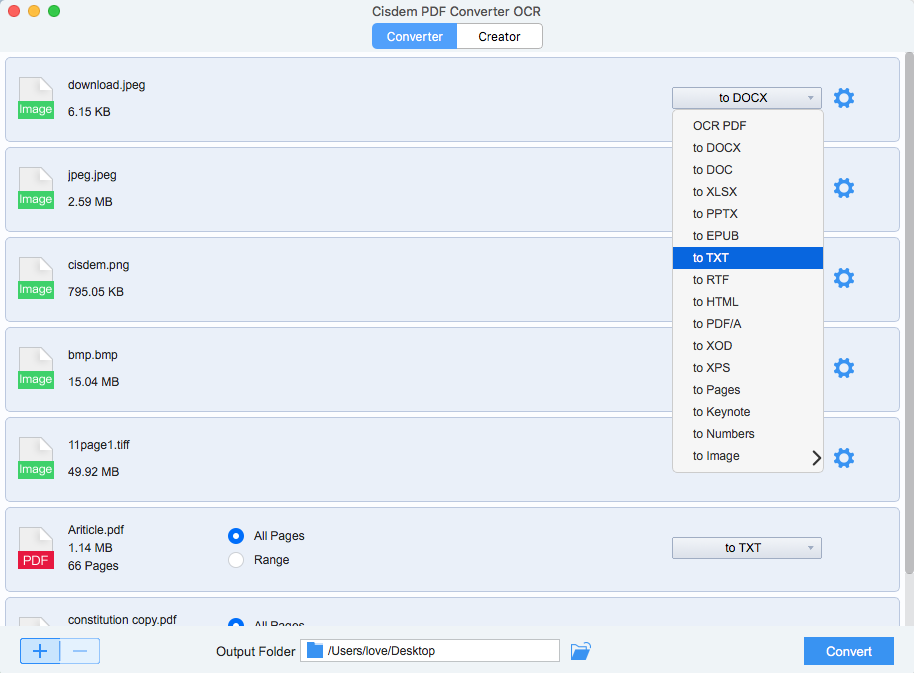Viewport: 914px width, 673px height.
Task: Choose to XLSX output format
Action: tap(748, 192)
